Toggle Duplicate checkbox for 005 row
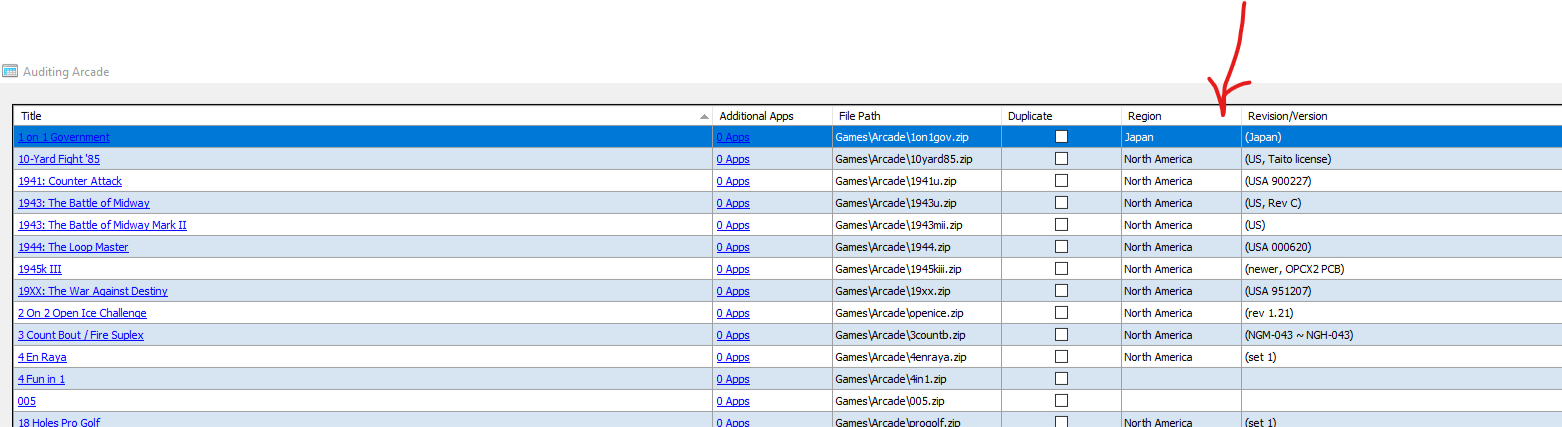The height and width of the screenshot is (427, 1562). click(1061, 401)
